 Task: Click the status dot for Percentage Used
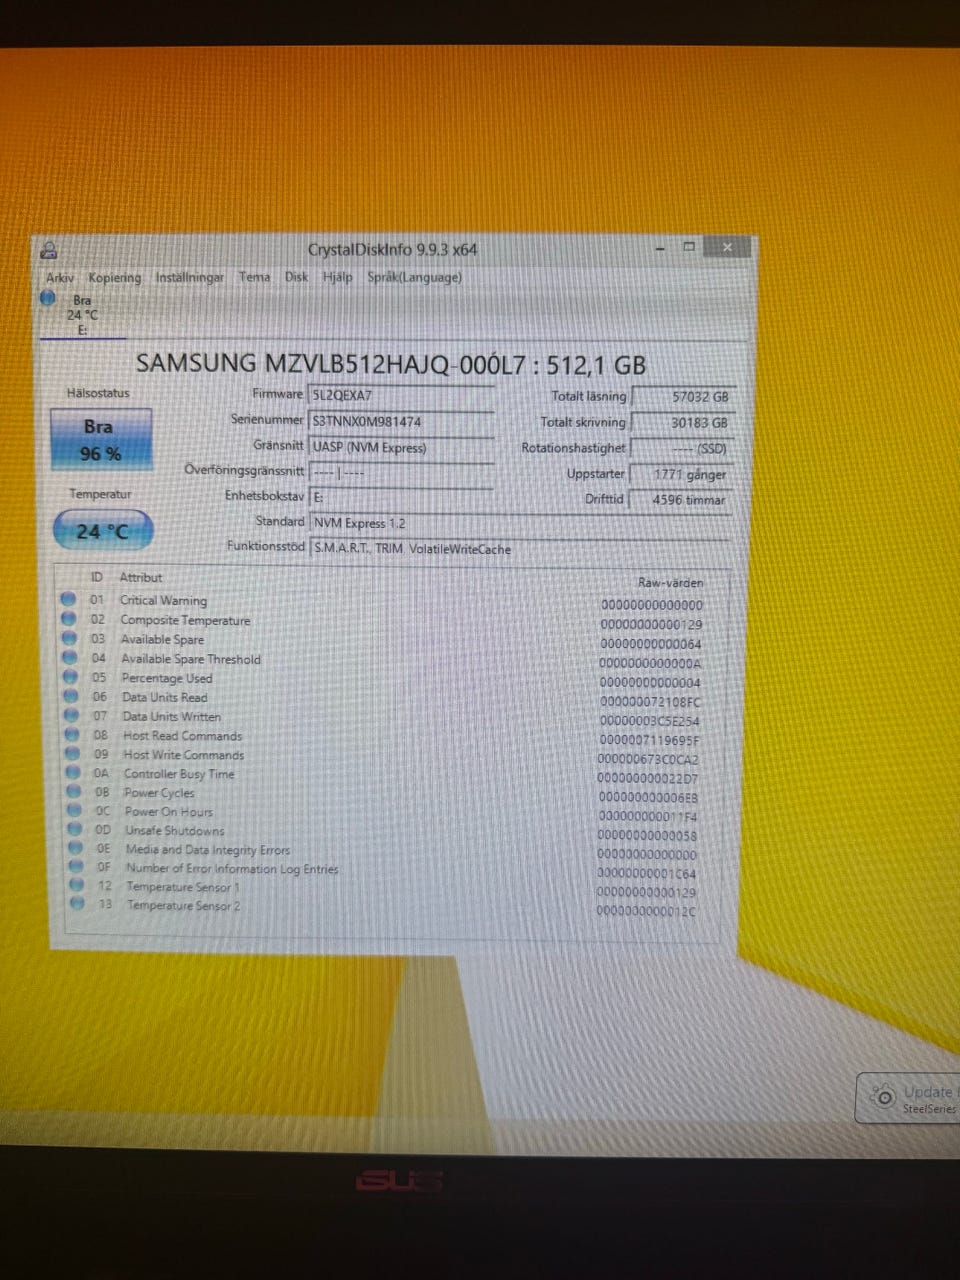[x=69, y=677]
